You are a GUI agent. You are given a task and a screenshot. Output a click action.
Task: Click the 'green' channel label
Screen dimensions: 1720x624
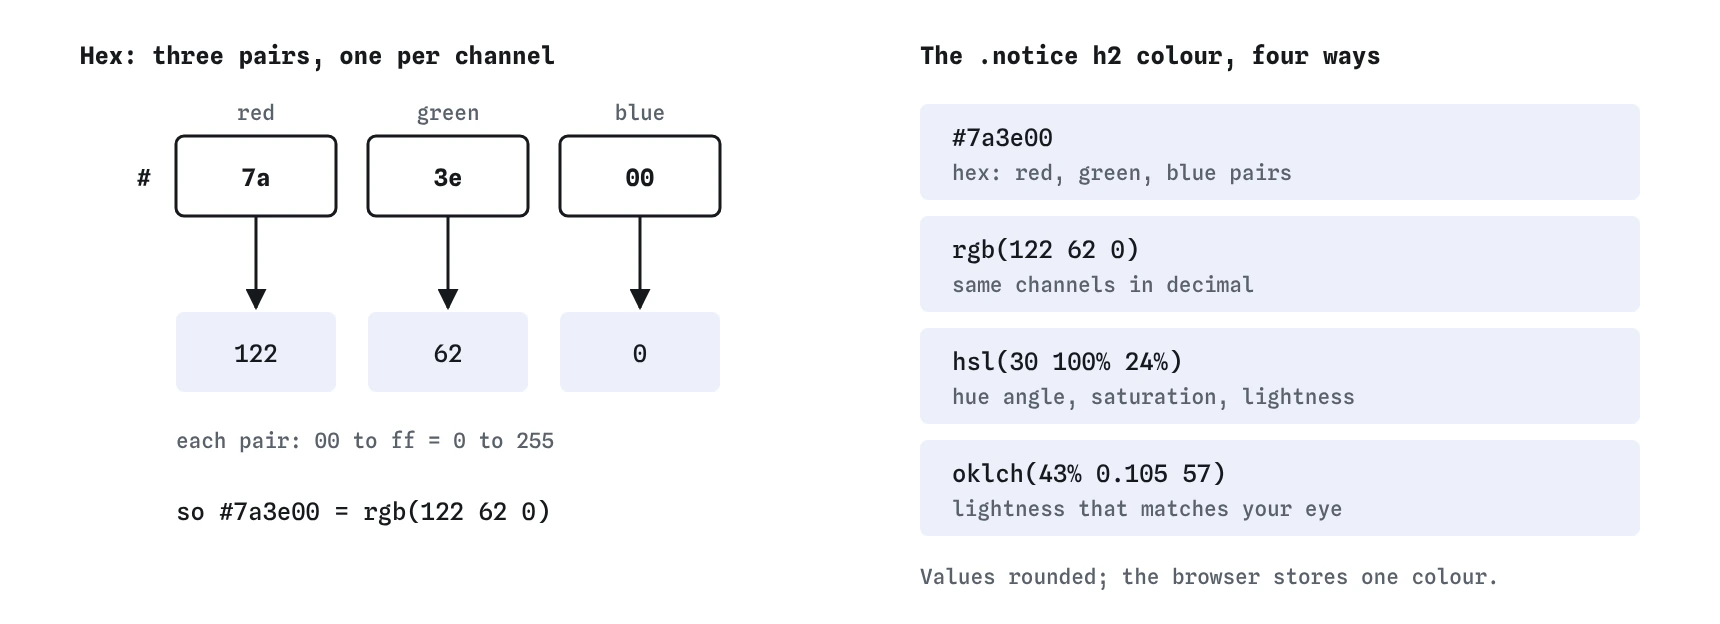tap(448, 113)
